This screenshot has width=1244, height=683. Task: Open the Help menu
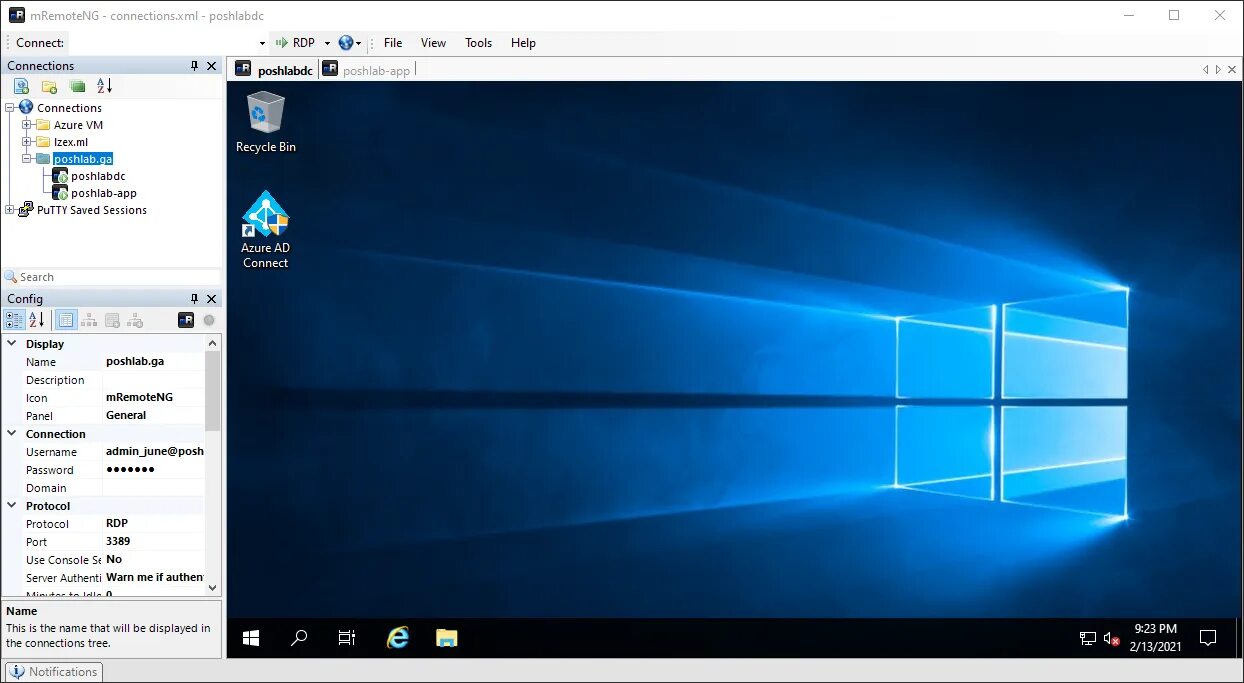(x=523, y=43)
